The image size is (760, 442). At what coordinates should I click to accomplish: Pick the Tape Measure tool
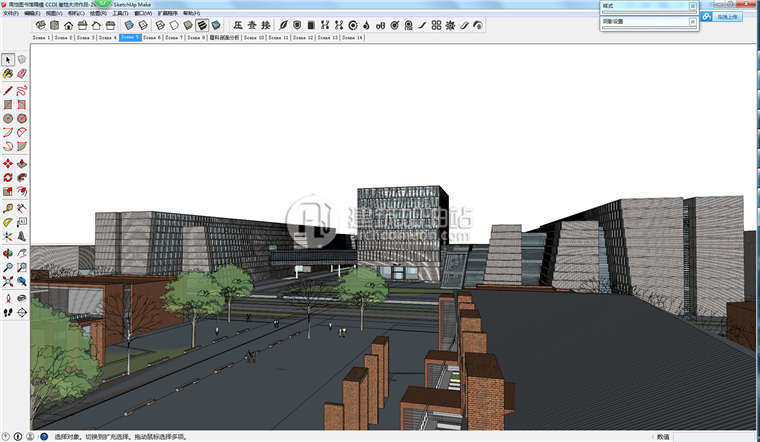coord(8,208)
